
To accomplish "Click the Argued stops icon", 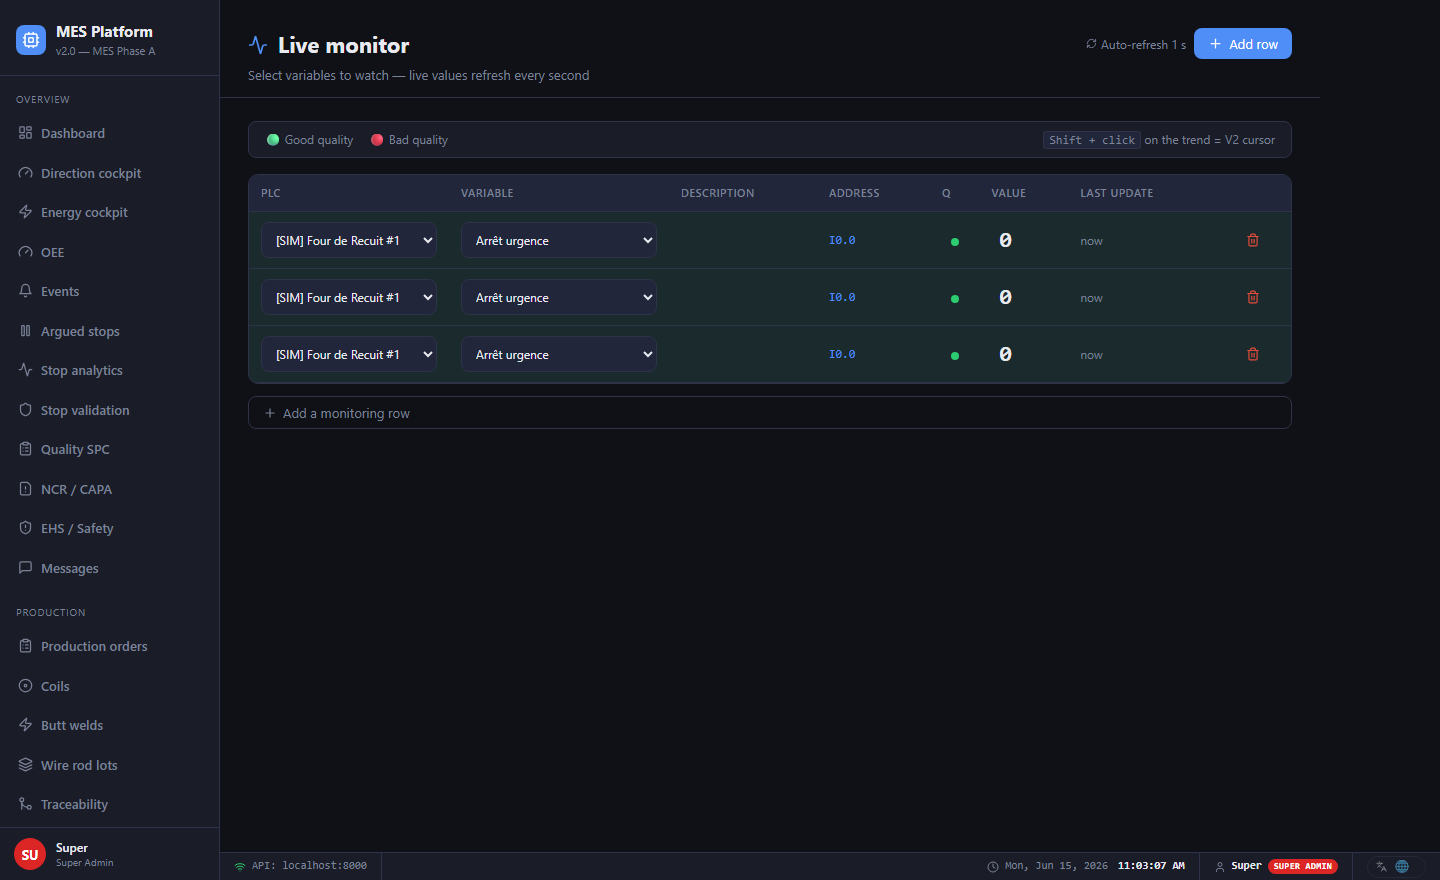I will pos(26,331).
